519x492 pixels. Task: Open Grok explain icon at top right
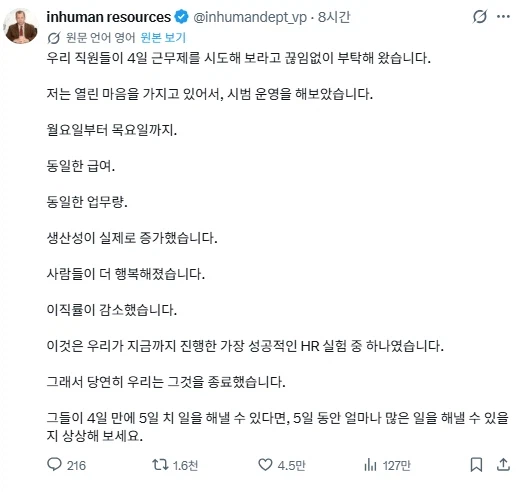[480, 17]
